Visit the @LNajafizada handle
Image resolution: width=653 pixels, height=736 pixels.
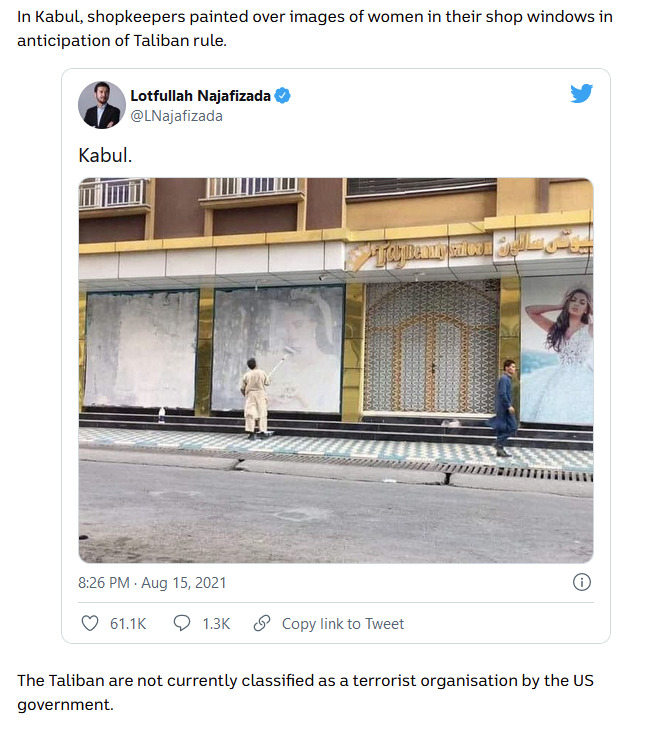[177, 116]
